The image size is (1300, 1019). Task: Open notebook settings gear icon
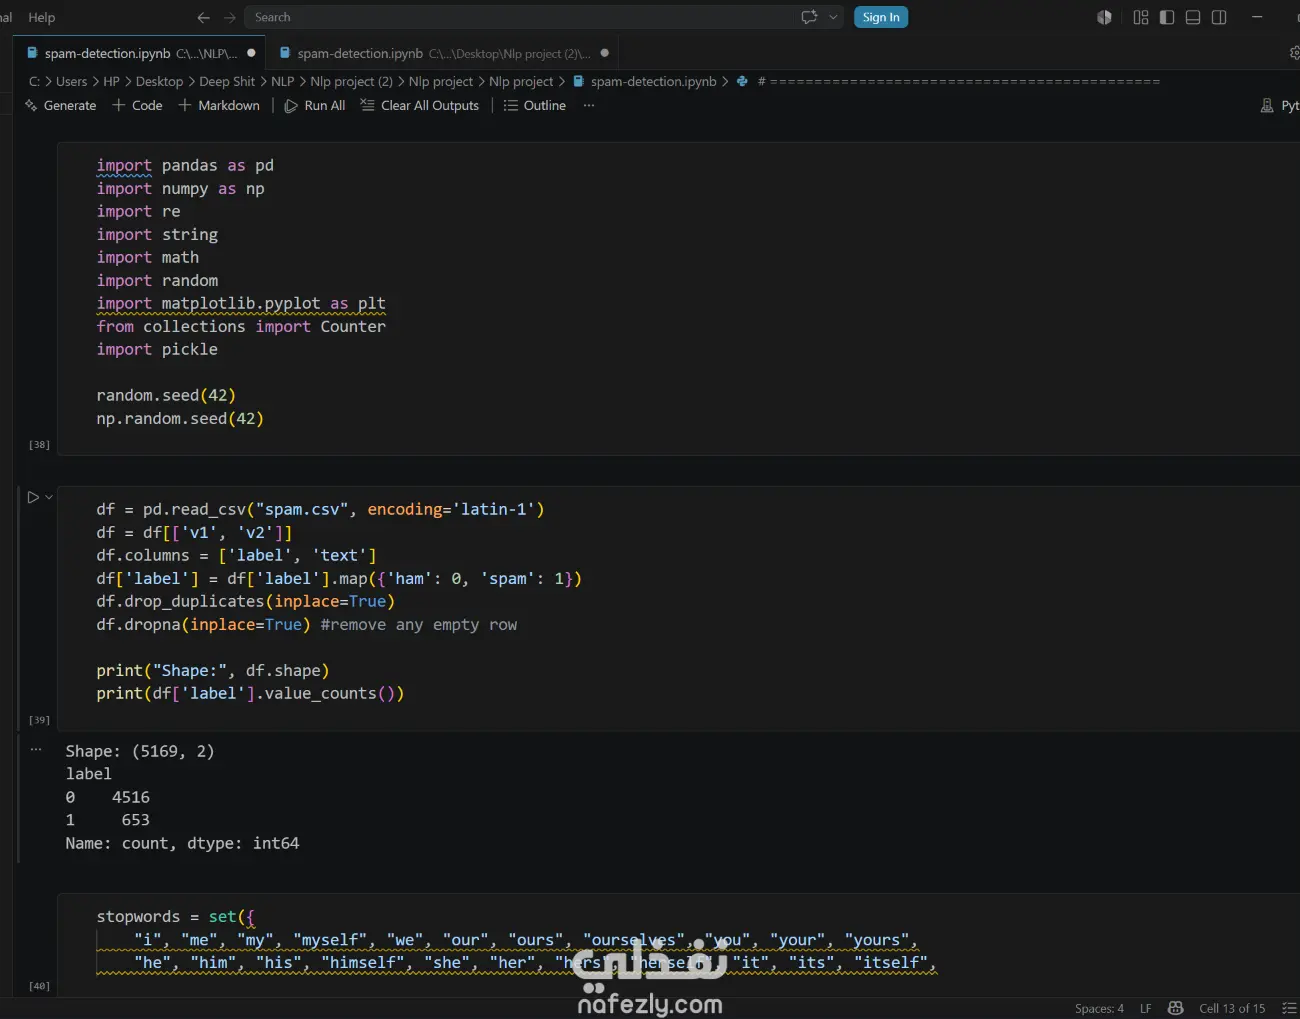[x=1294, y=53]
